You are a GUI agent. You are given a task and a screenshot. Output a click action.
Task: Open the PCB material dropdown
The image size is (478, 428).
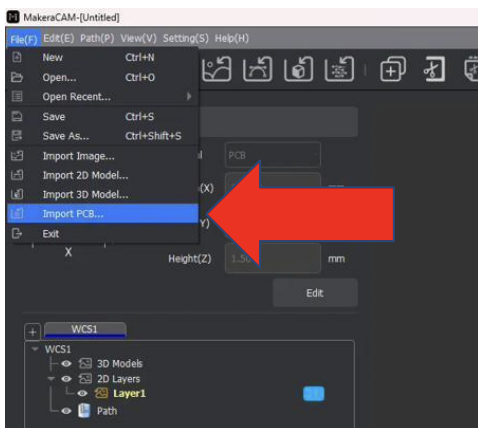[273, 155]
